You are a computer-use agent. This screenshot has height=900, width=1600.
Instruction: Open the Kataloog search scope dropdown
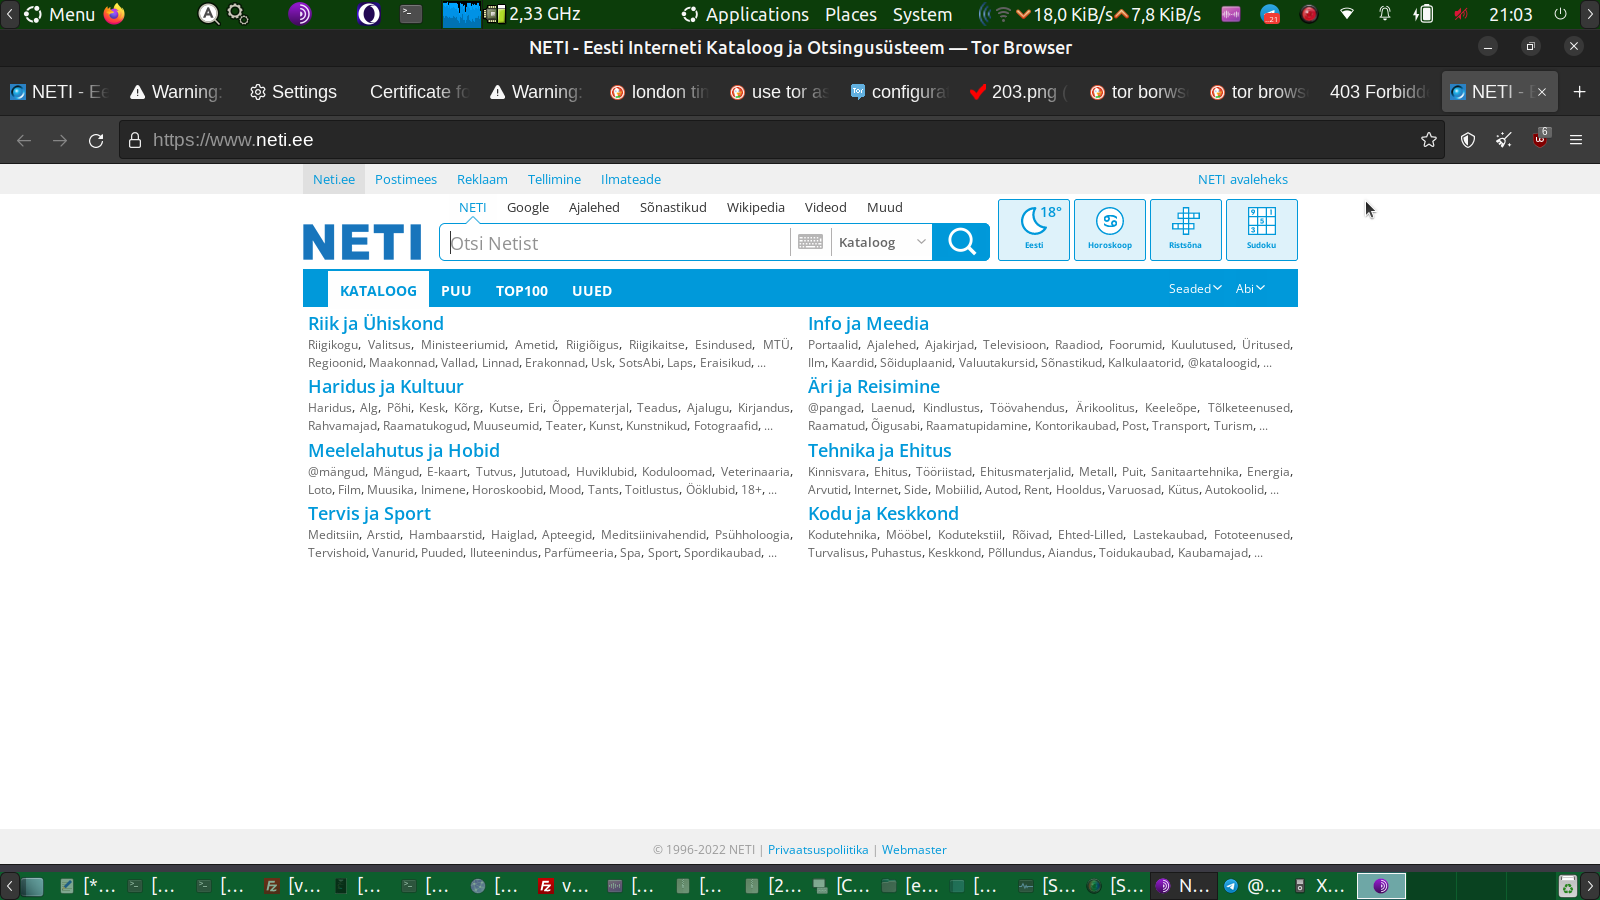pos(881,242)
